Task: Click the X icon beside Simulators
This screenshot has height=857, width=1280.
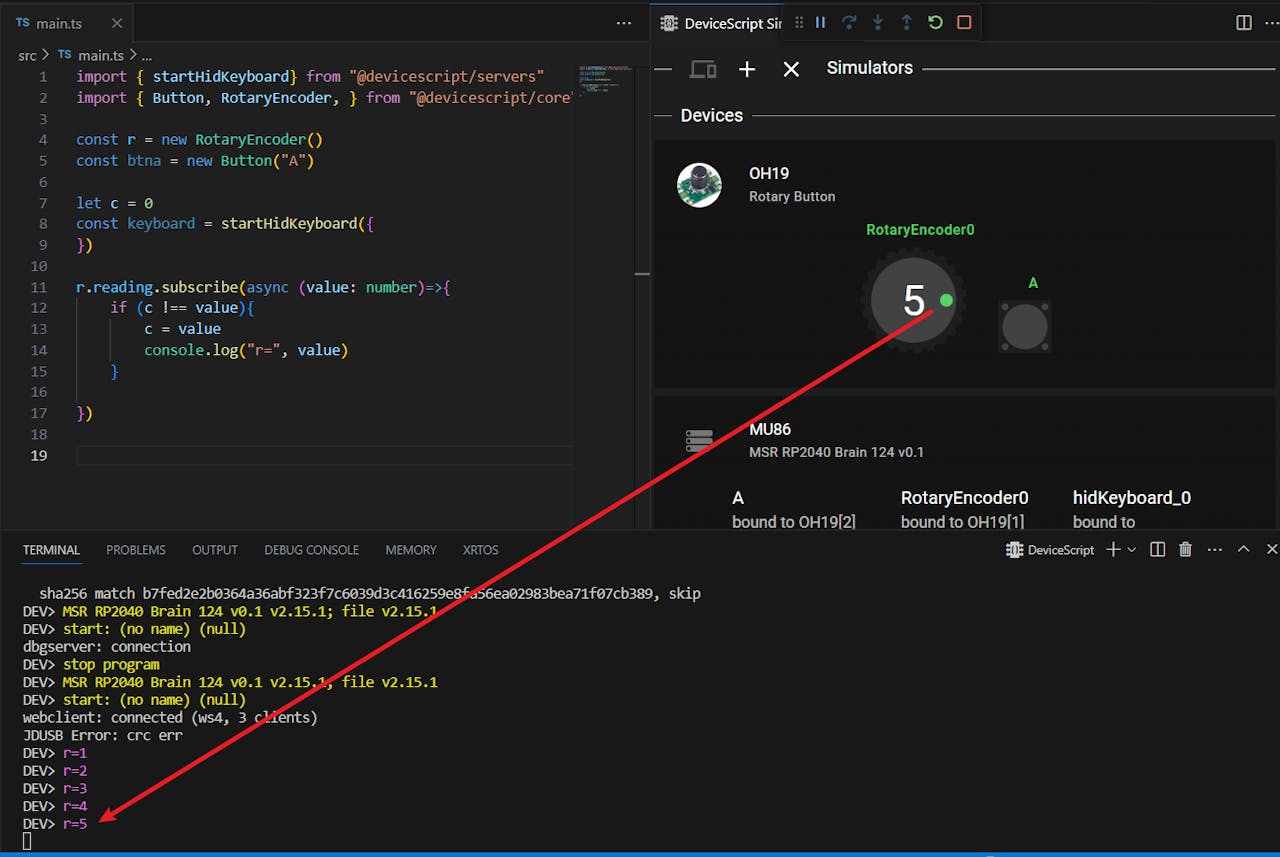Action: pos(791,69)
